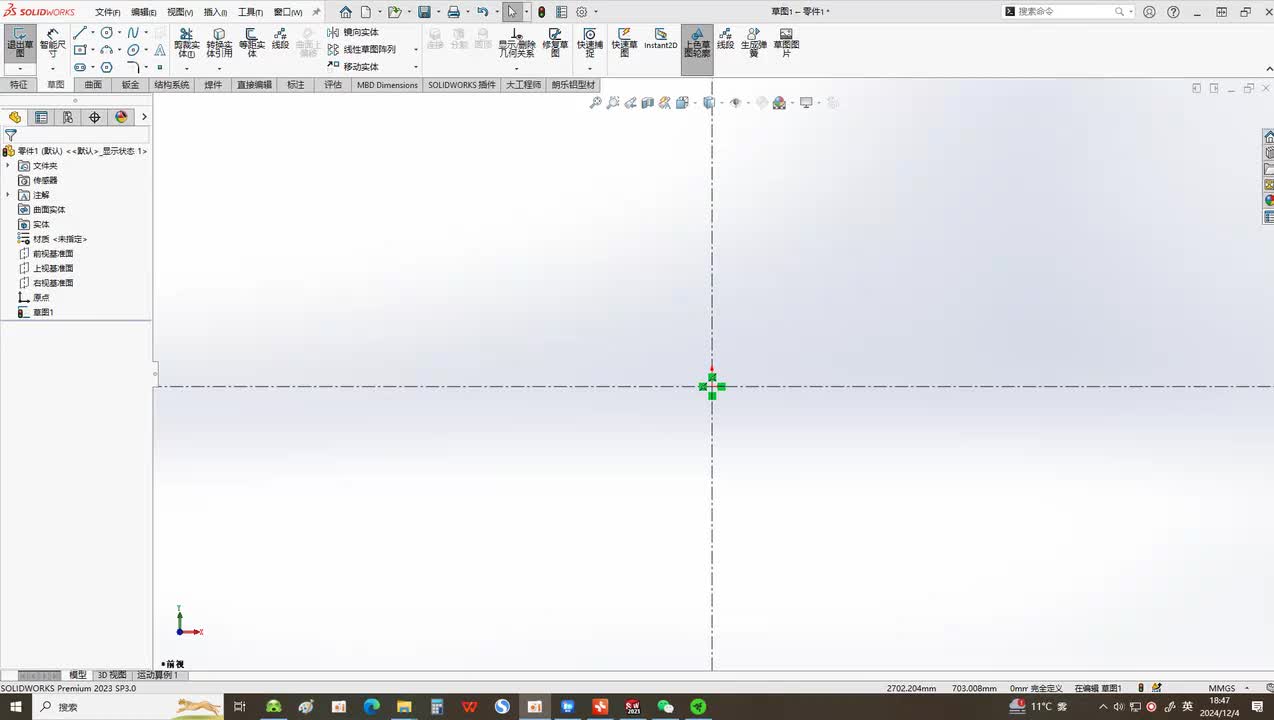Click 镜向实体 Mirror Entities
1274x720 pixels.
coord(353,32)
